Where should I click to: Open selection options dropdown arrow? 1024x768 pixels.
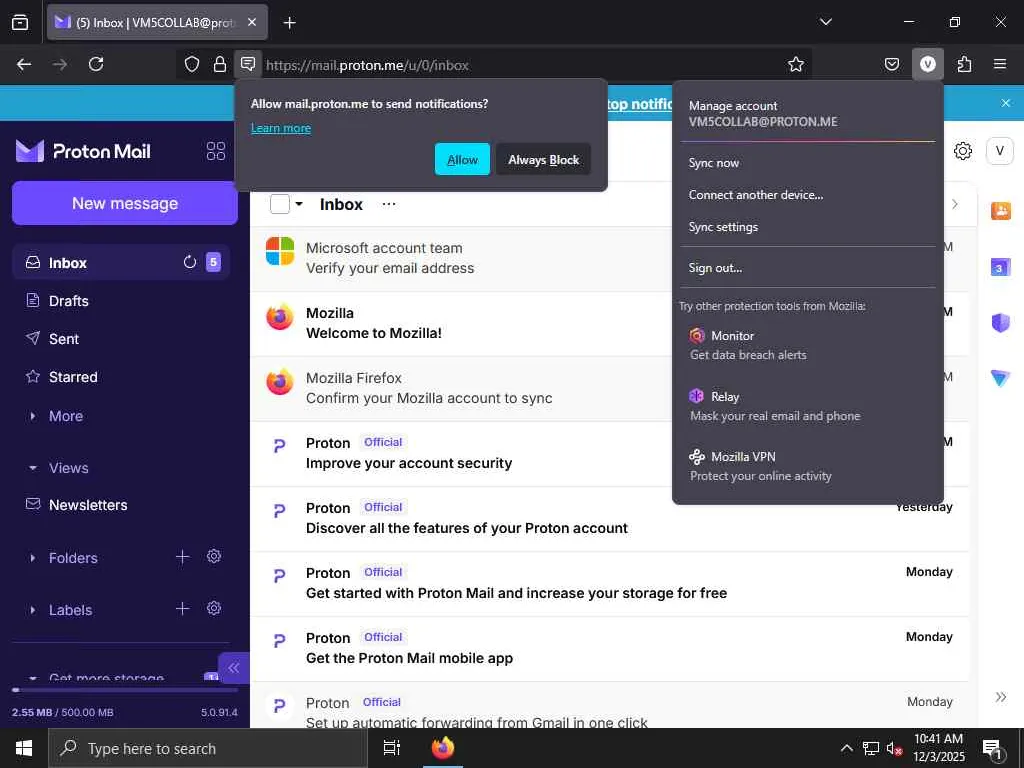pos(298,204)
